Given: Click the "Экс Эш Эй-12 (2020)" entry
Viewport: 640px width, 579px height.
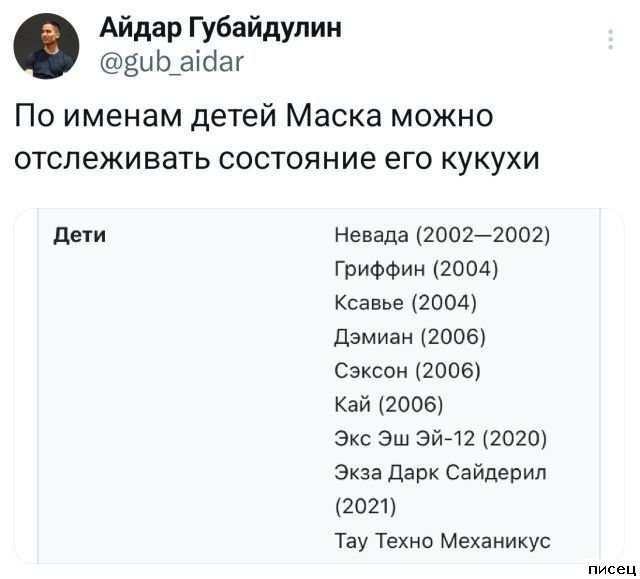Looking at the screenshot, I should pyautogui.click(x=440, y=439).
